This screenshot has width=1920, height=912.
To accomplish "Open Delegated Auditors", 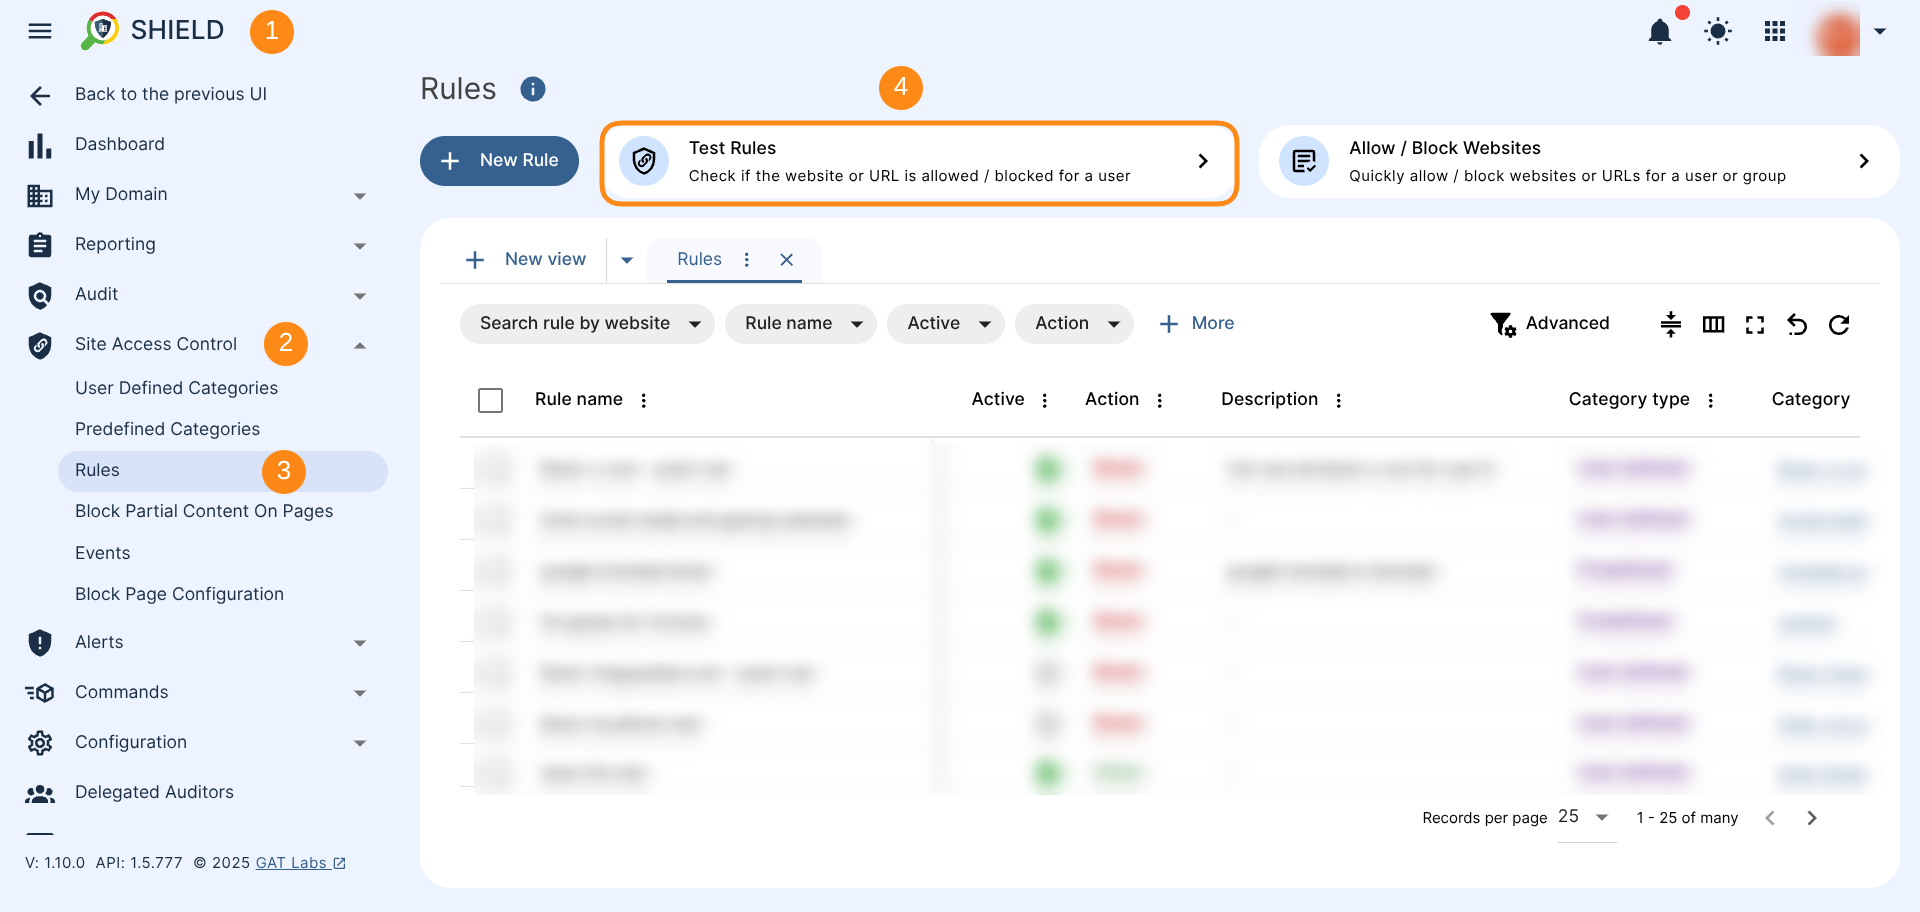I will (154, 792).
